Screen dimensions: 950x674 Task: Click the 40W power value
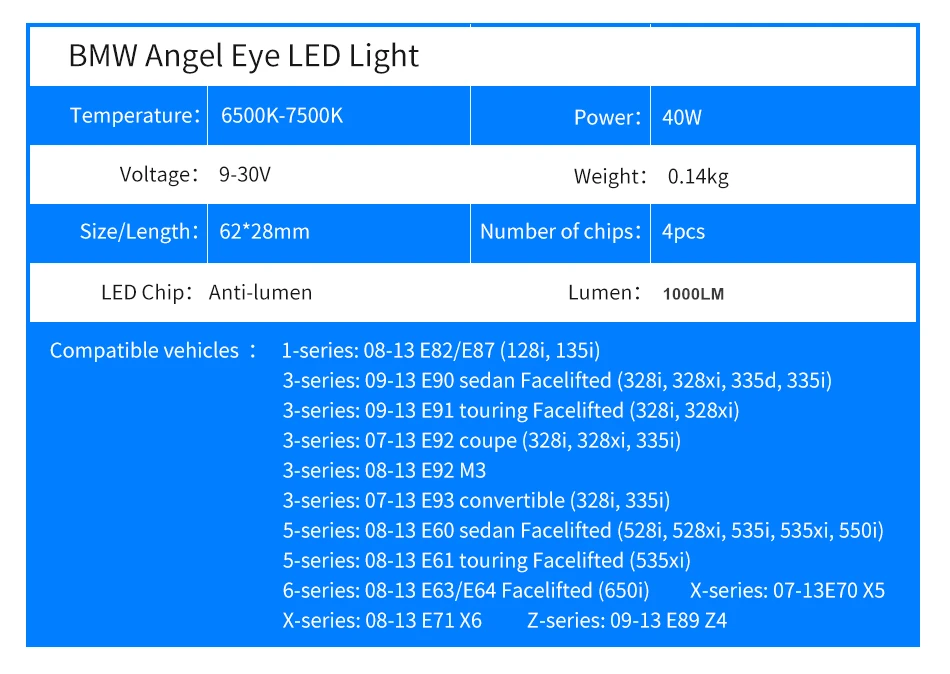[x=682, y=117]
